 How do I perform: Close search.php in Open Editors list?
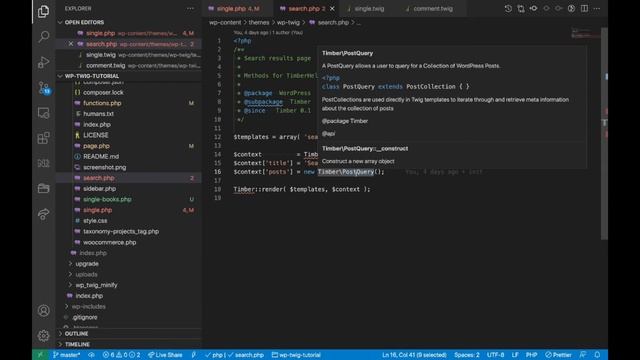pyautogui.click(x=71, y=44)
